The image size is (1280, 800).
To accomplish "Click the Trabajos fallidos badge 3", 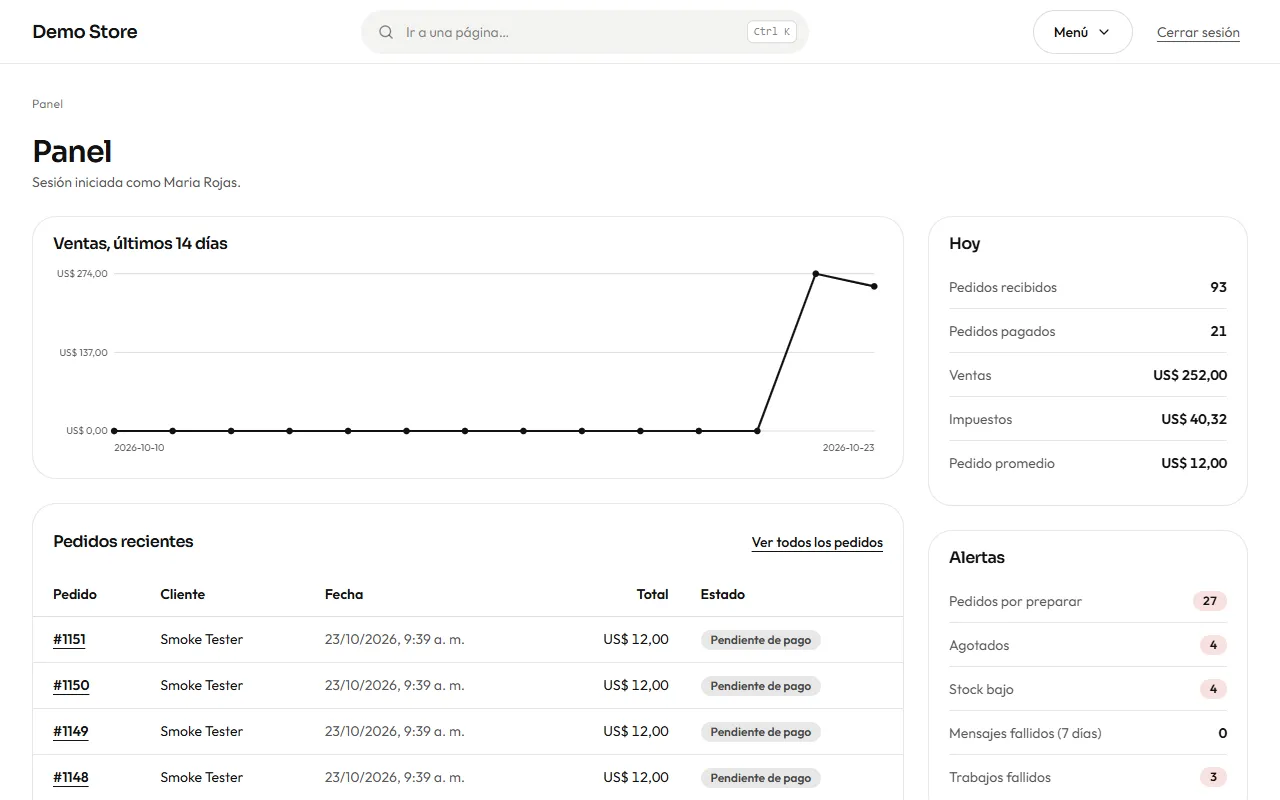I will 1213,777.
